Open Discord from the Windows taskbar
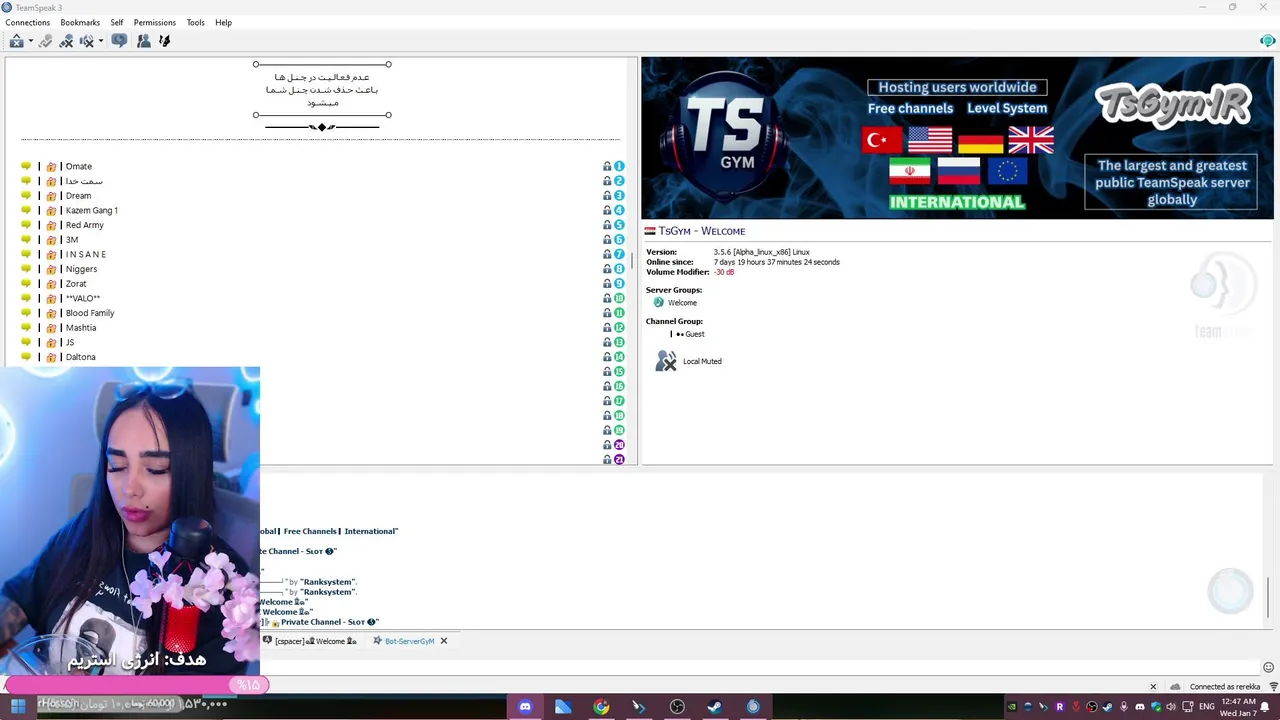 (525, 707)
